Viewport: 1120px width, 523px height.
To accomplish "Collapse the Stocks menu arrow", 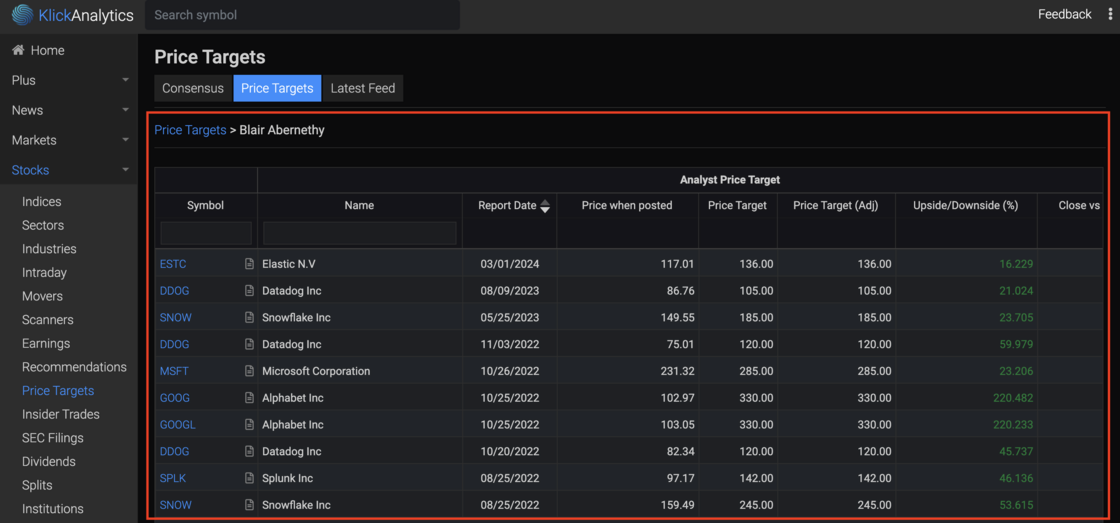I will click(126, 170).
